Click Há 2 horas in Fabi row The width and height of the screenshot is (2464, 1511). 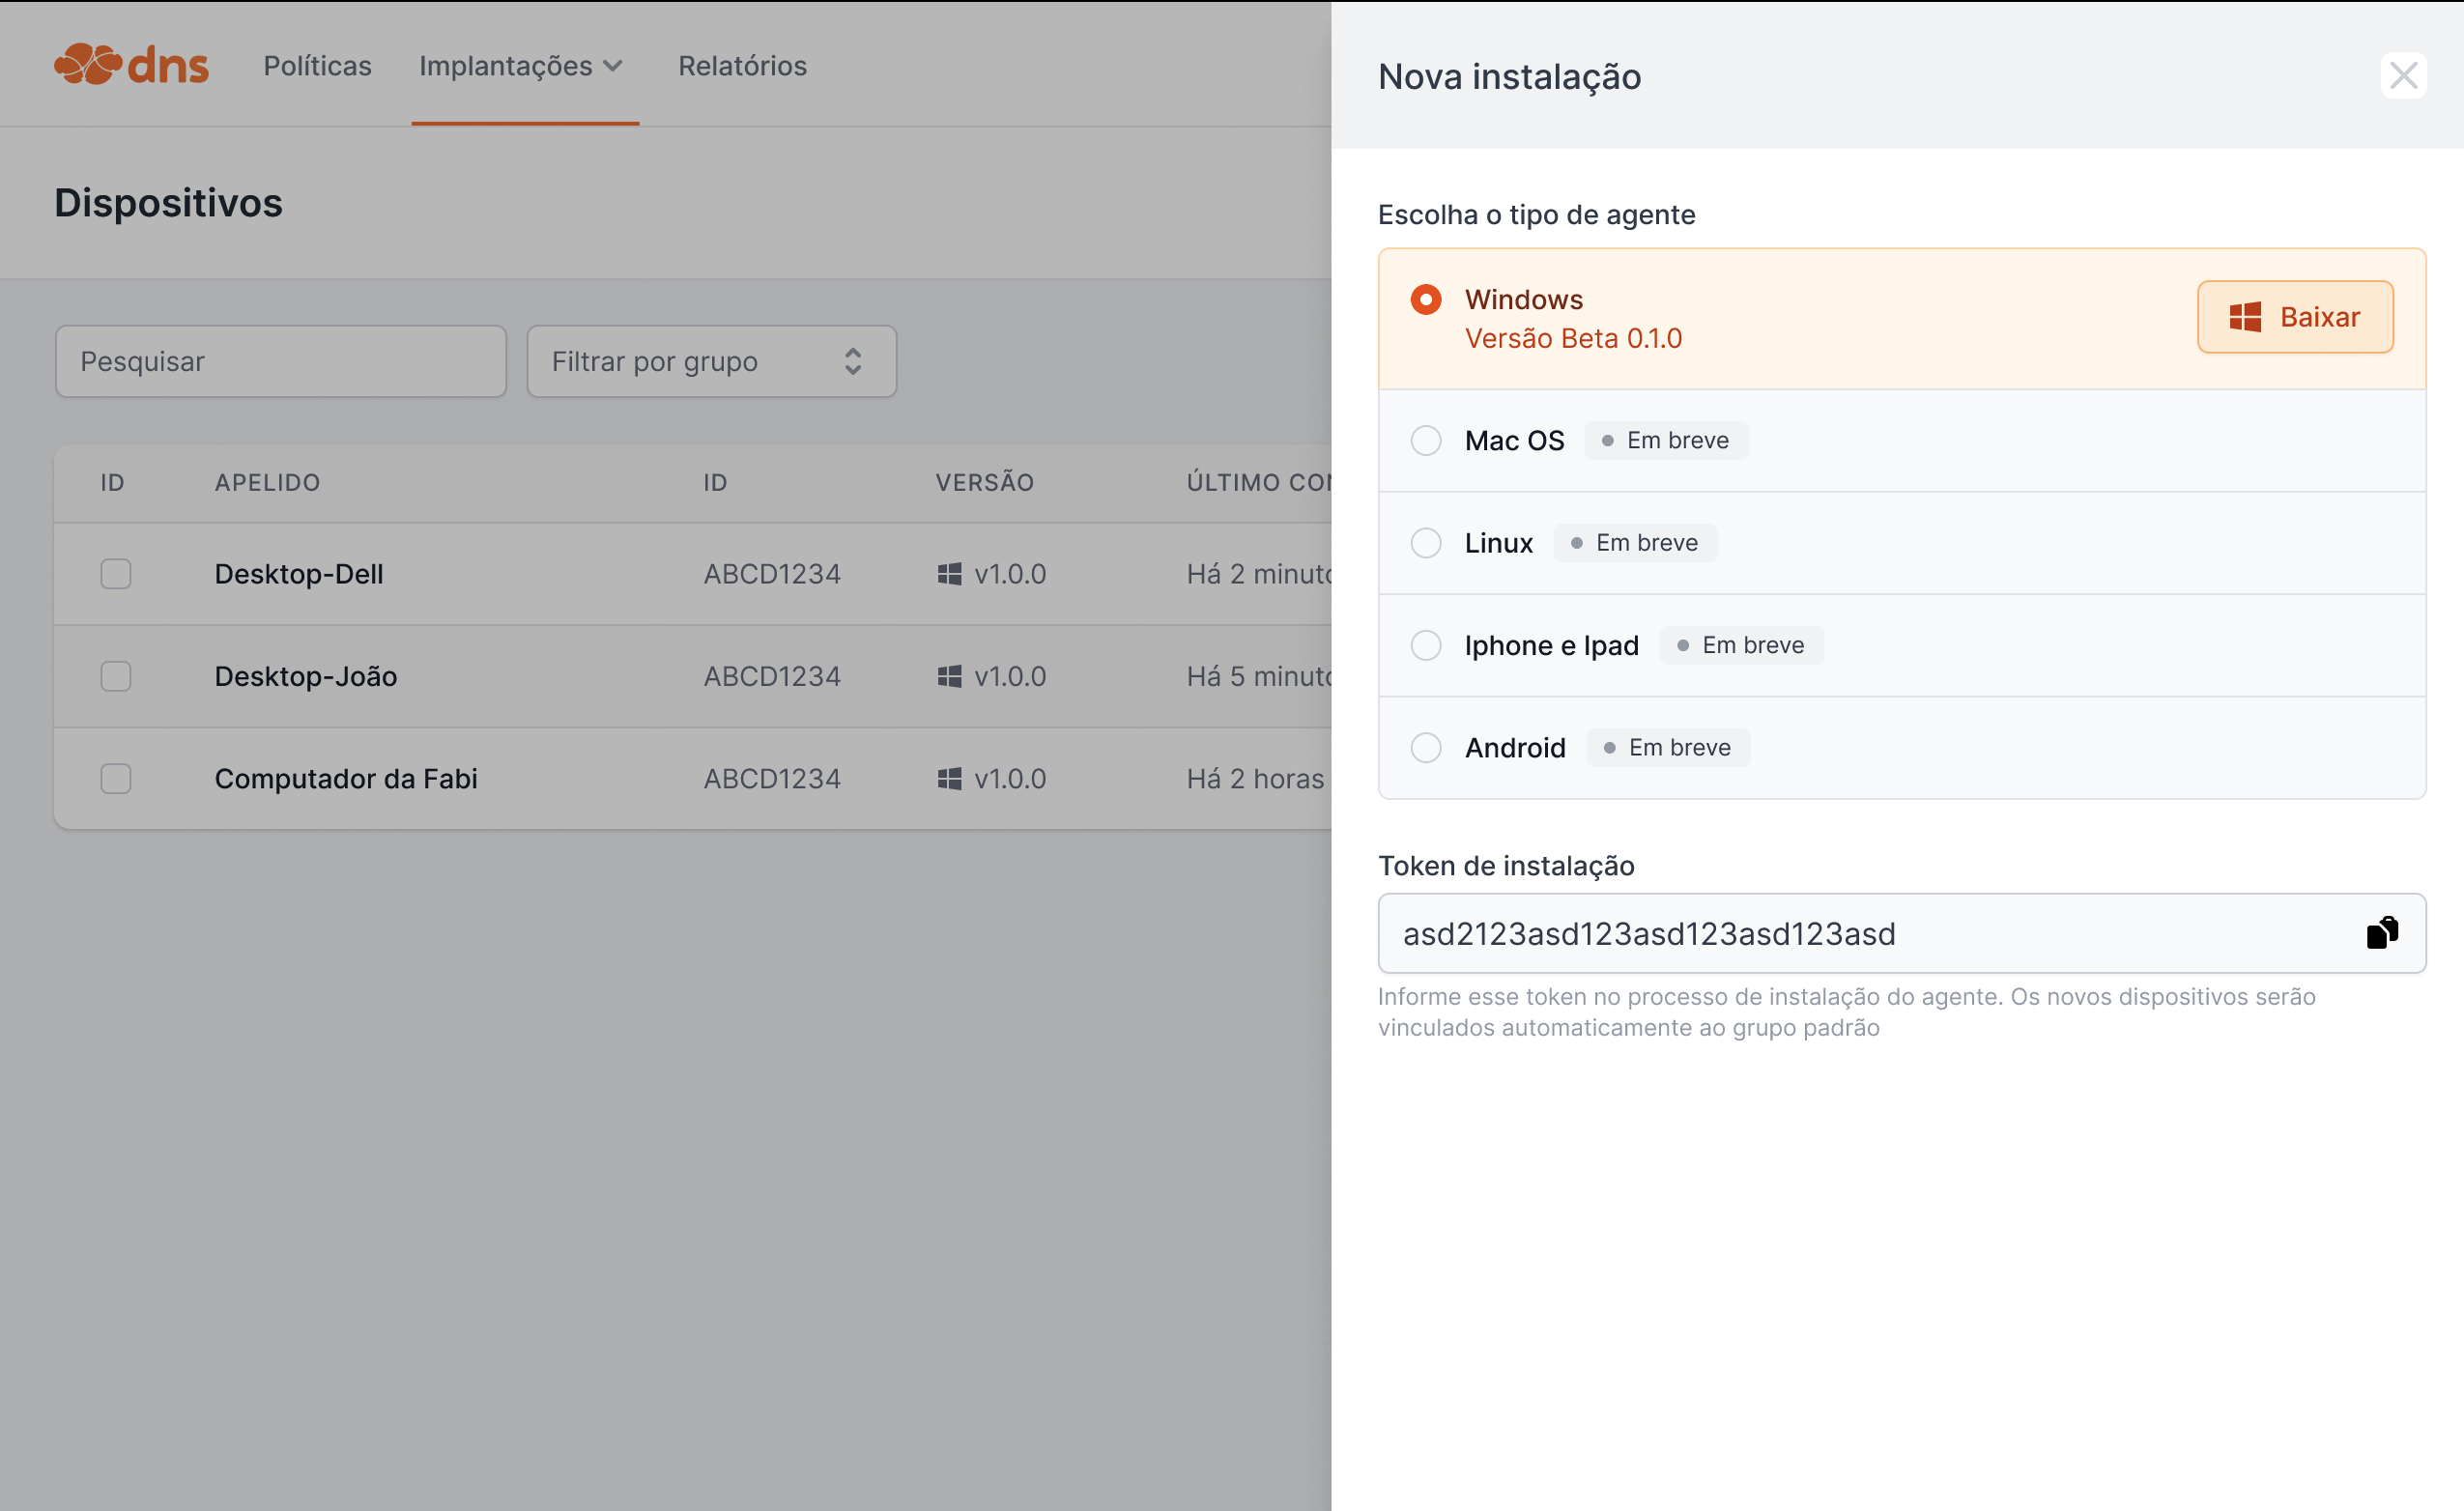[1255, 778]
